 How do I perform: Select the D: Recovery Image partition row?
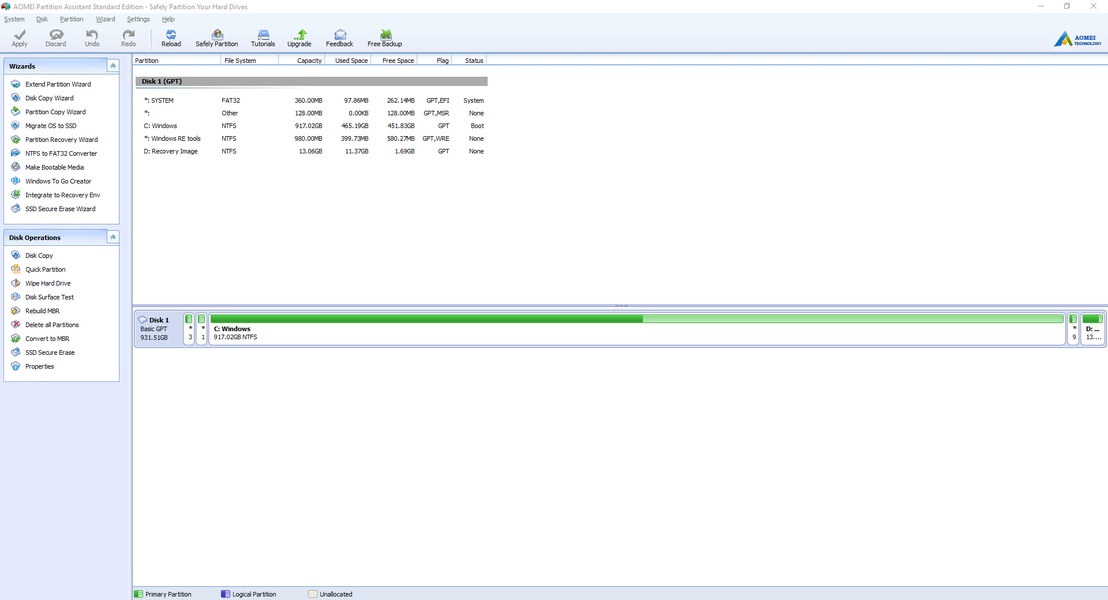pyautogui.click(x=312, y=151)
